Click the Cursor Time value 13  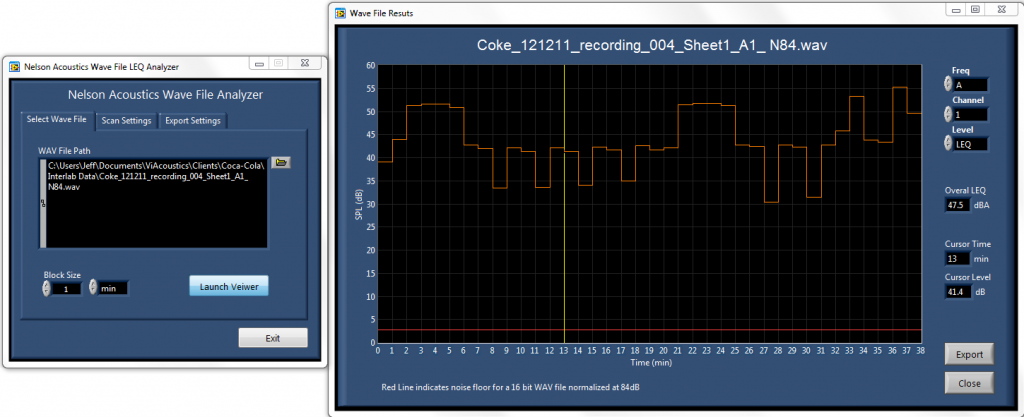[x=958, y=259]
